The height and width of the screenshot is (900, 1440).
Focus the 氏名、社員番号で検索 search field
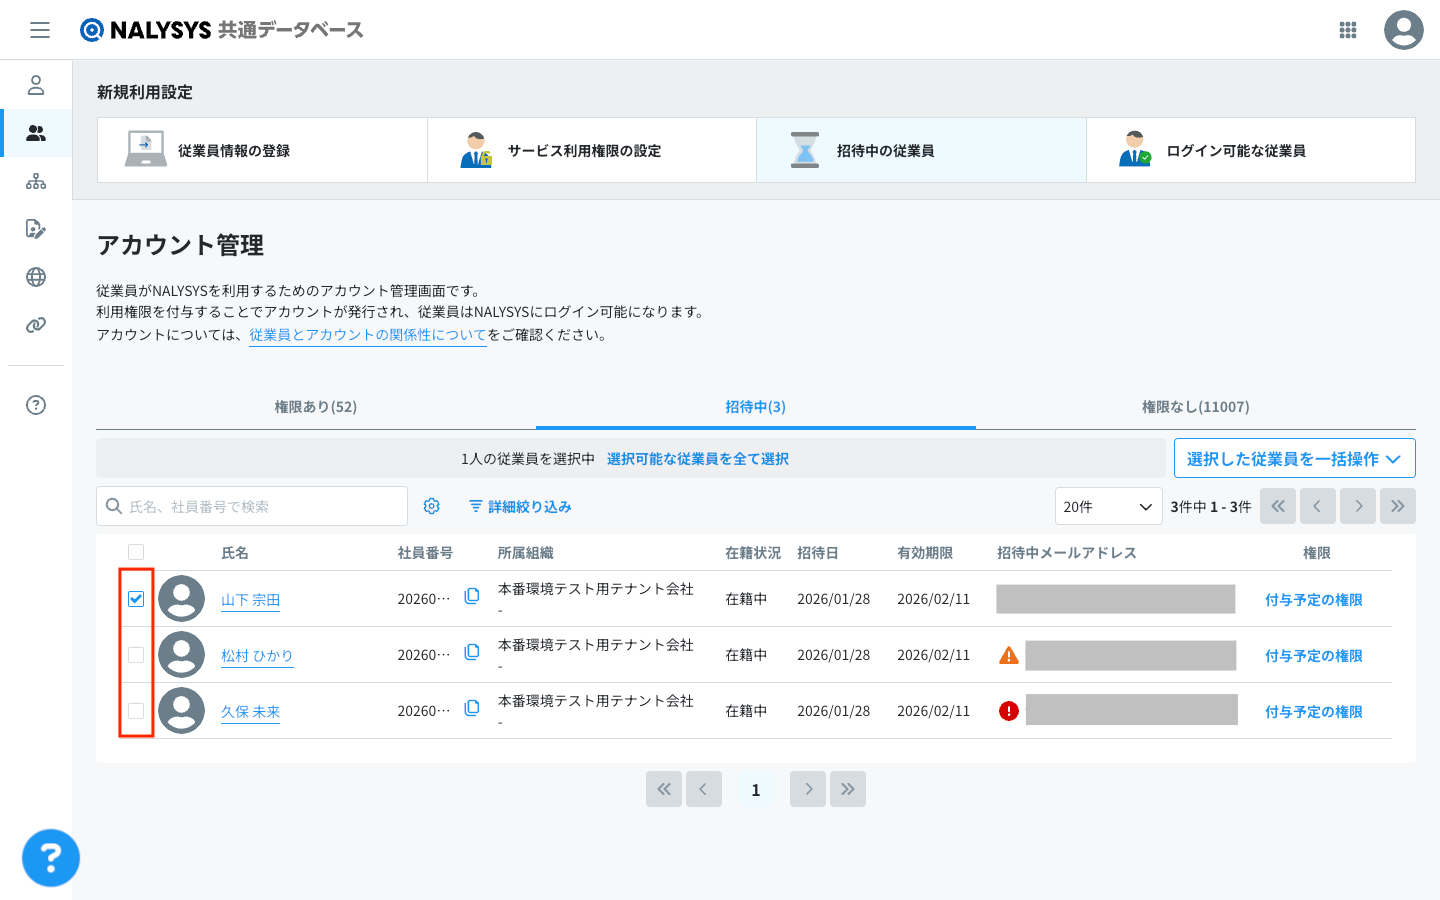tap(260, 507)
